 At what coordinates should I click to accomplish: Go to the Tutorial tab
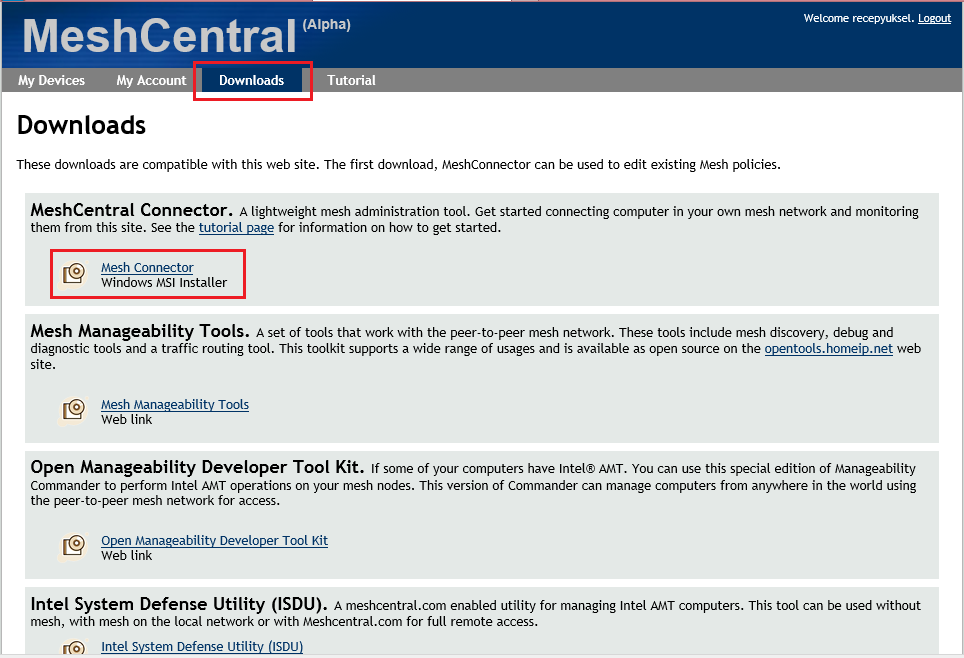pos(351,81)
